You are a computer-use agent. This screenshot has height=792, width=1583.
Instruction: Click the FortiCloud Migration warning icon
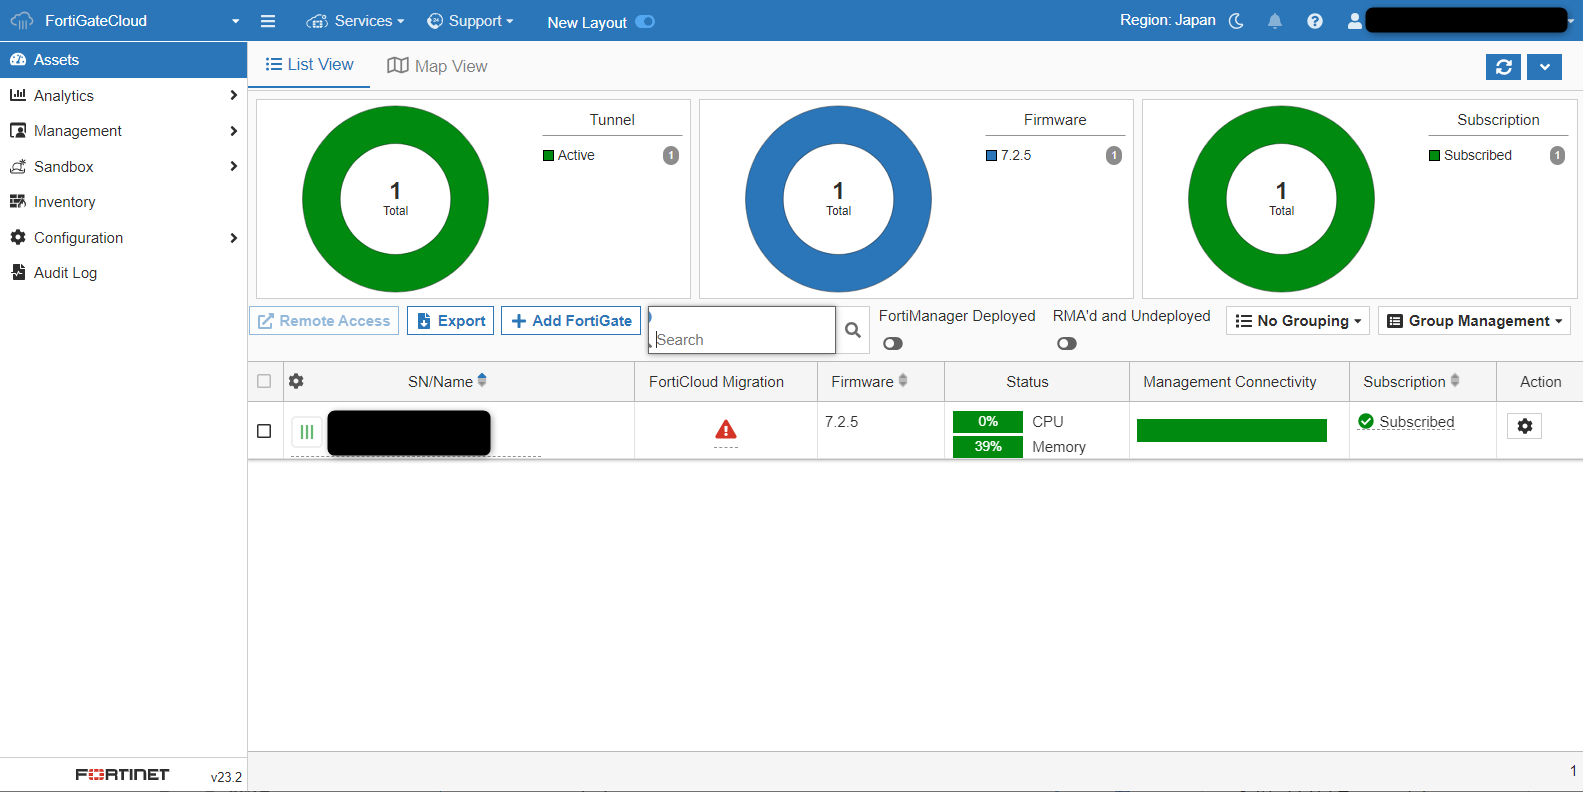(726, 430)
